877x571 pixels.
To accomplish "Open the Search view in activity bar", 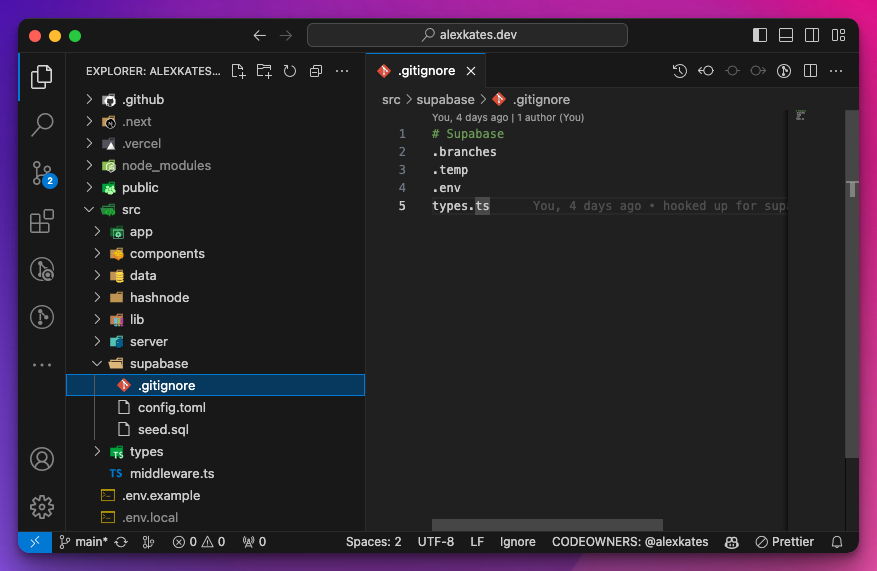I will [x=42, y=124].
